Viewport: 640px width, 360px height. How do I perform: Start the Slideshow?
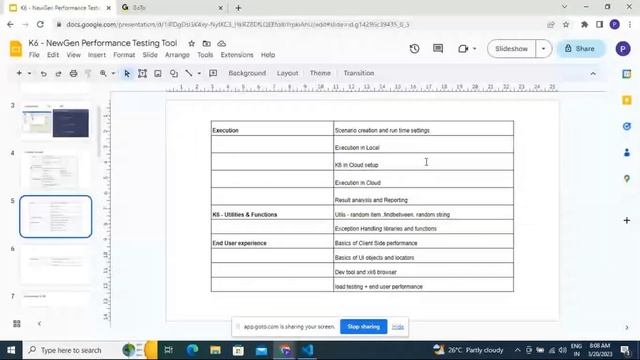pos(511,49)
